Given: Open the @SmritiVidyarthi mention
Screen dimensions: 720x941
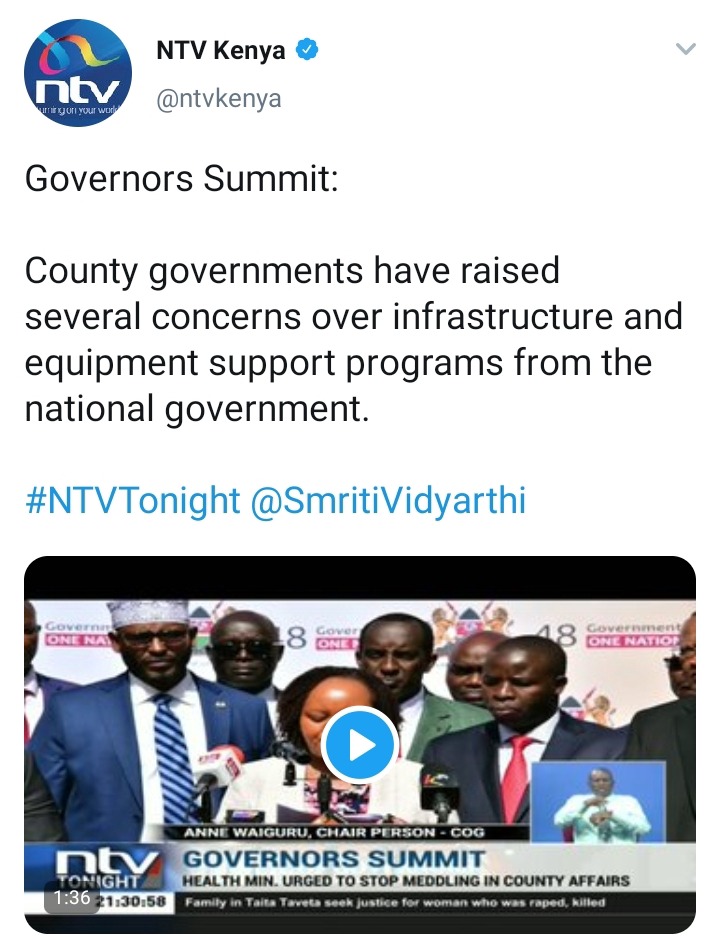Looking at the screenshot, I should [x=387, y=501].
